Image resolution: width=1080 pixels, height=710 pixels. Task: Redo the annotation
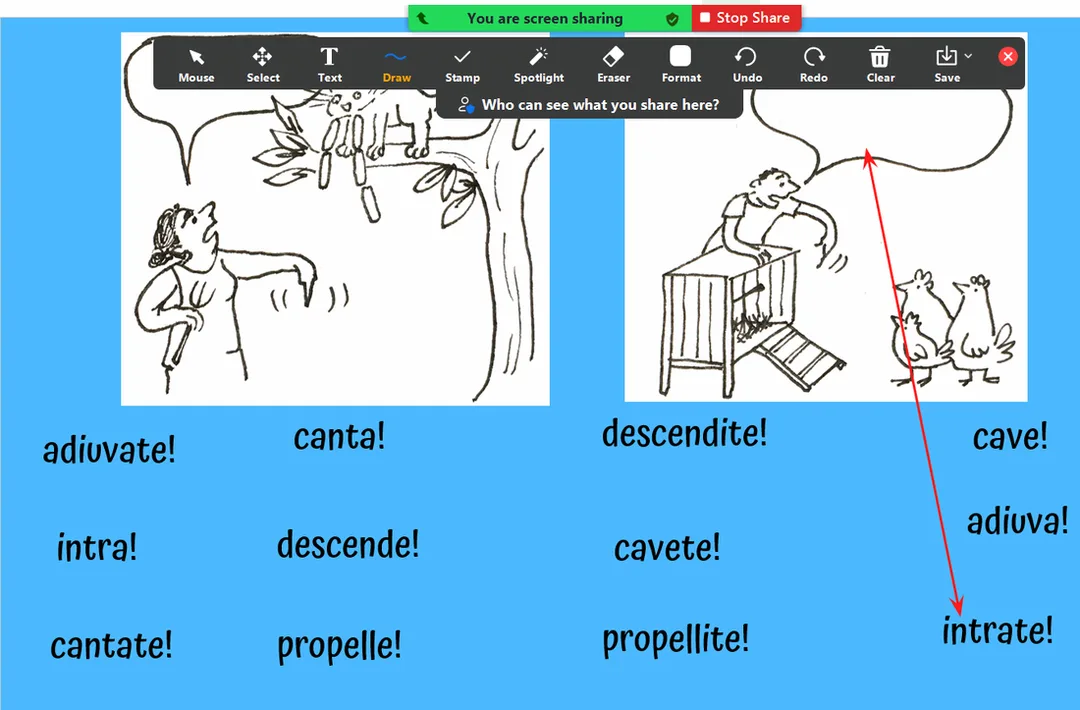[814, 64]
